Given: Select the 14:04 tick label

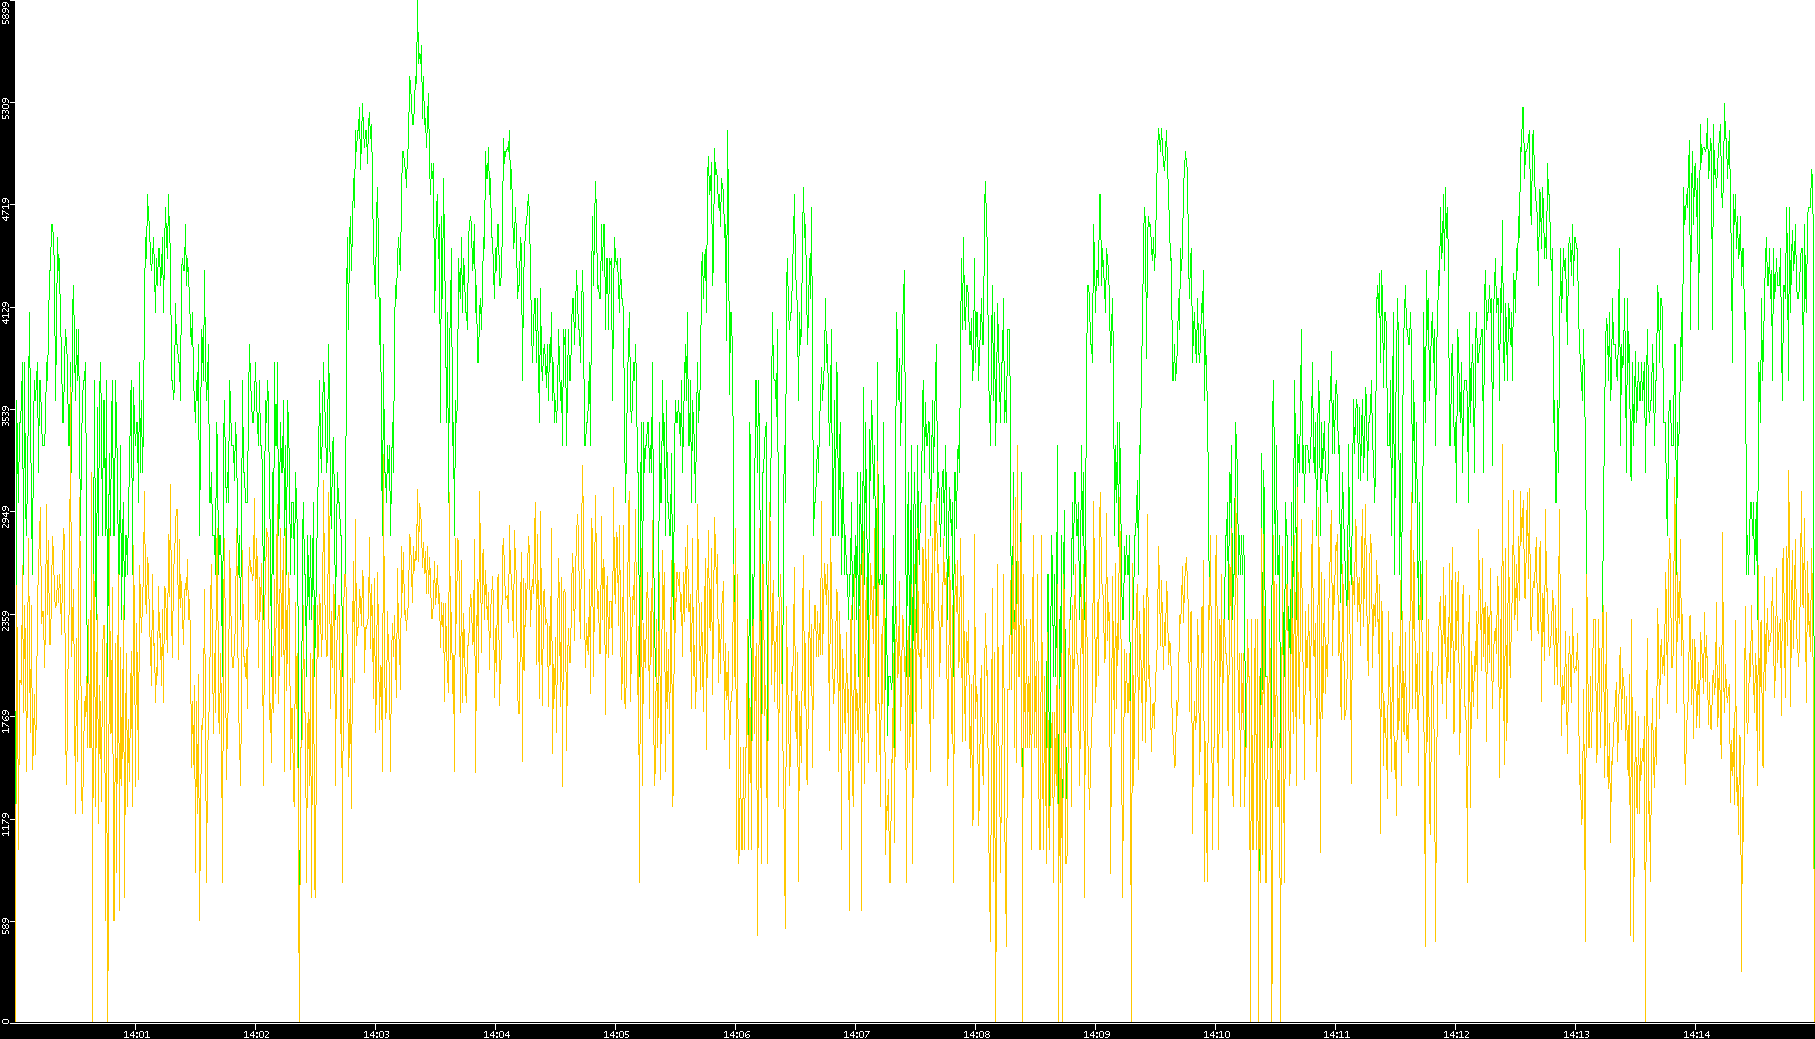Looking at the screenshot, I should (496, 1033).
